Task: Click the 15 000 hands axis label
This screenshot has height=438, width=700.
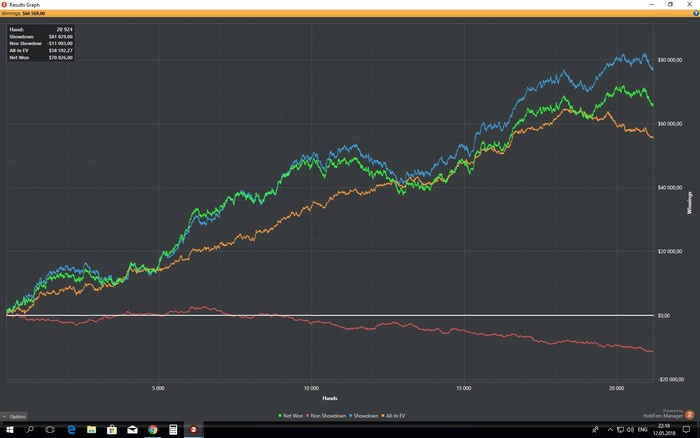Action: tap(464, 388)
